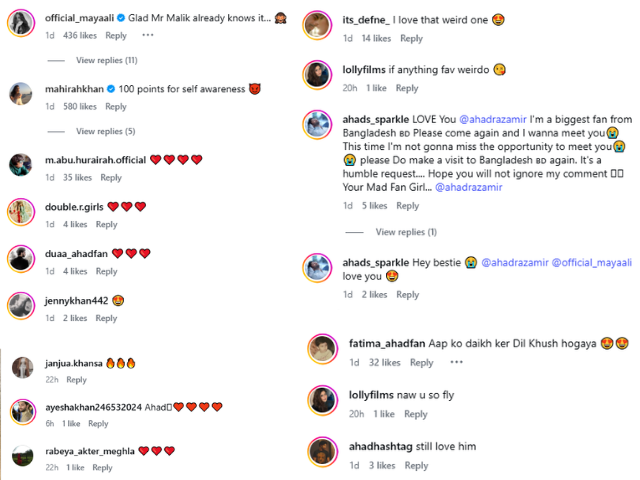The image size is (640, 480).
Task: View 580 likes on mahirahkhan's comment
Action: (80, 107)
